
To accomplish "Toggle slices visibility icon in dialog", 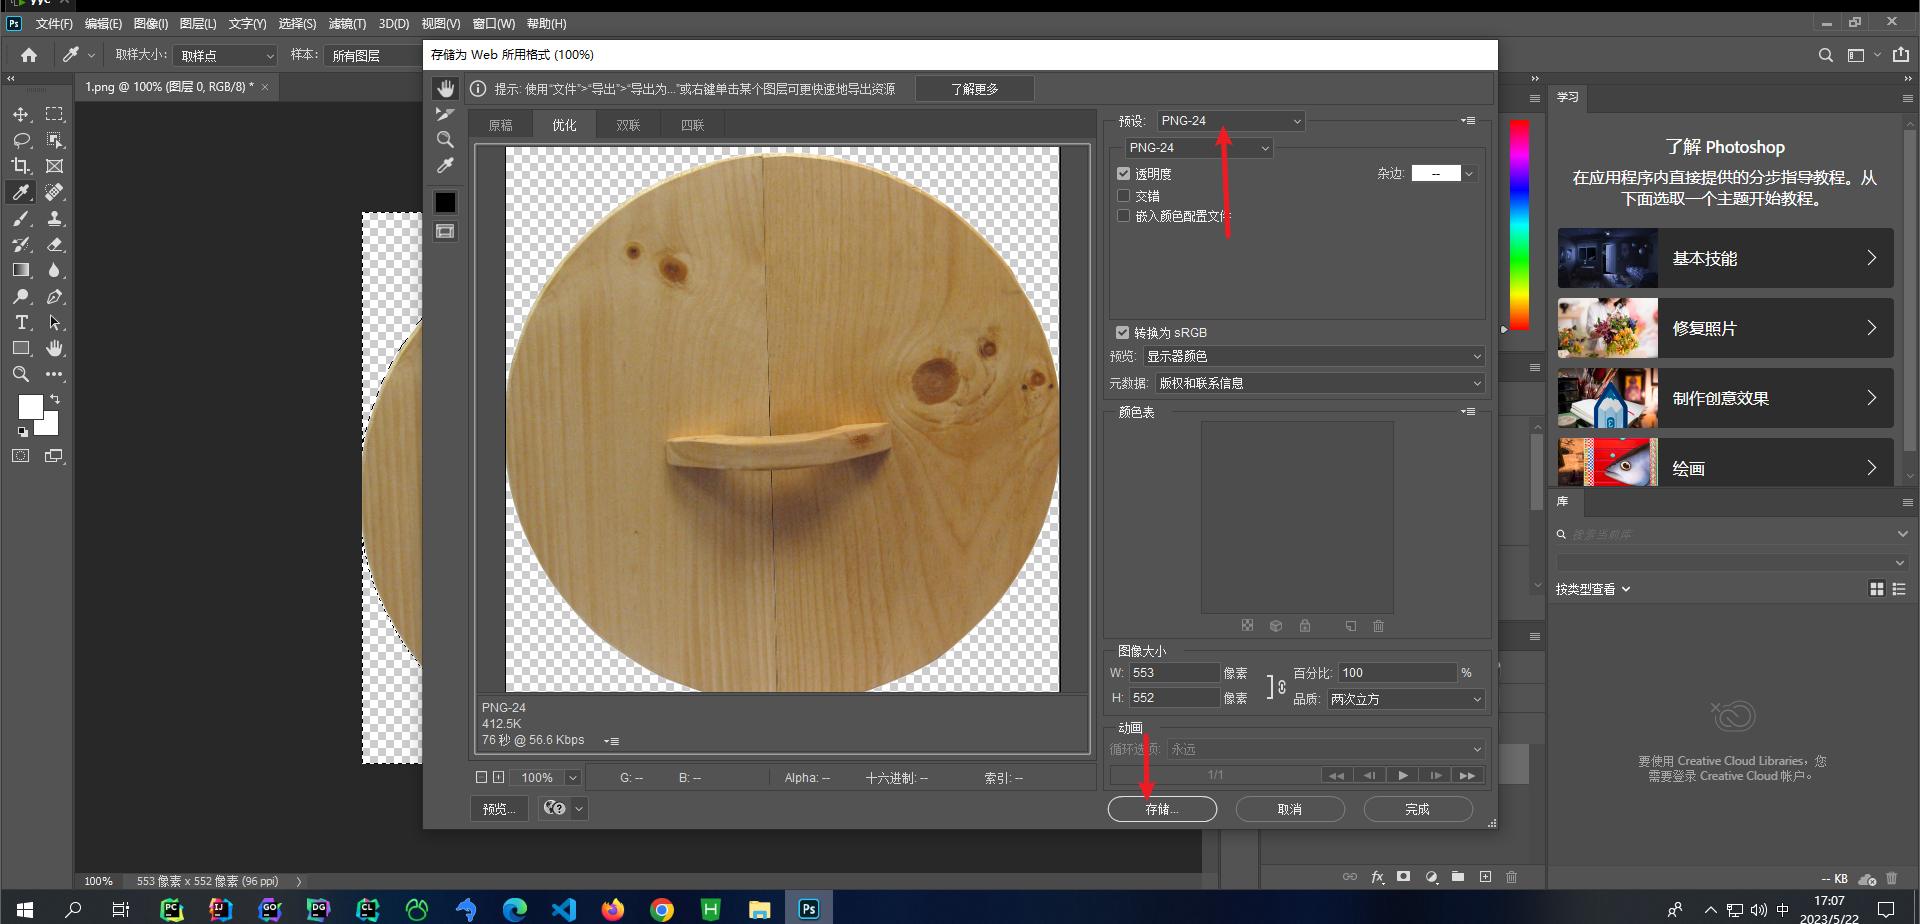I will [x=445, y=232].
